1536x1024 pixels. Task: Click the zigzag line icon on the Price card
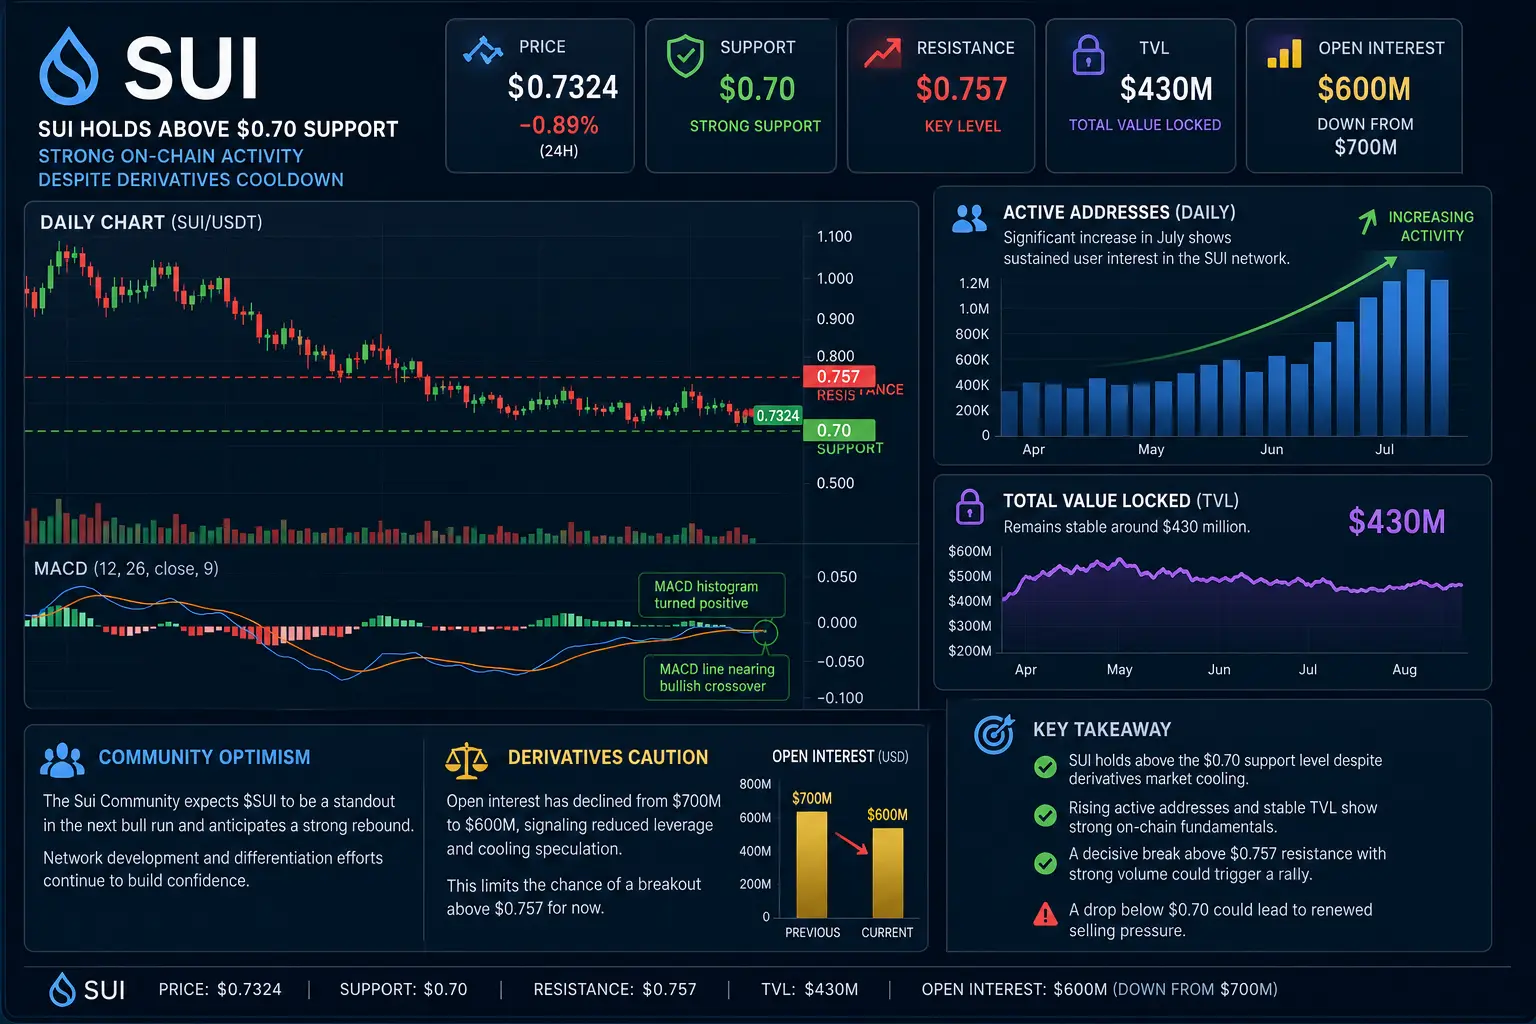click(x=483, y=50)
